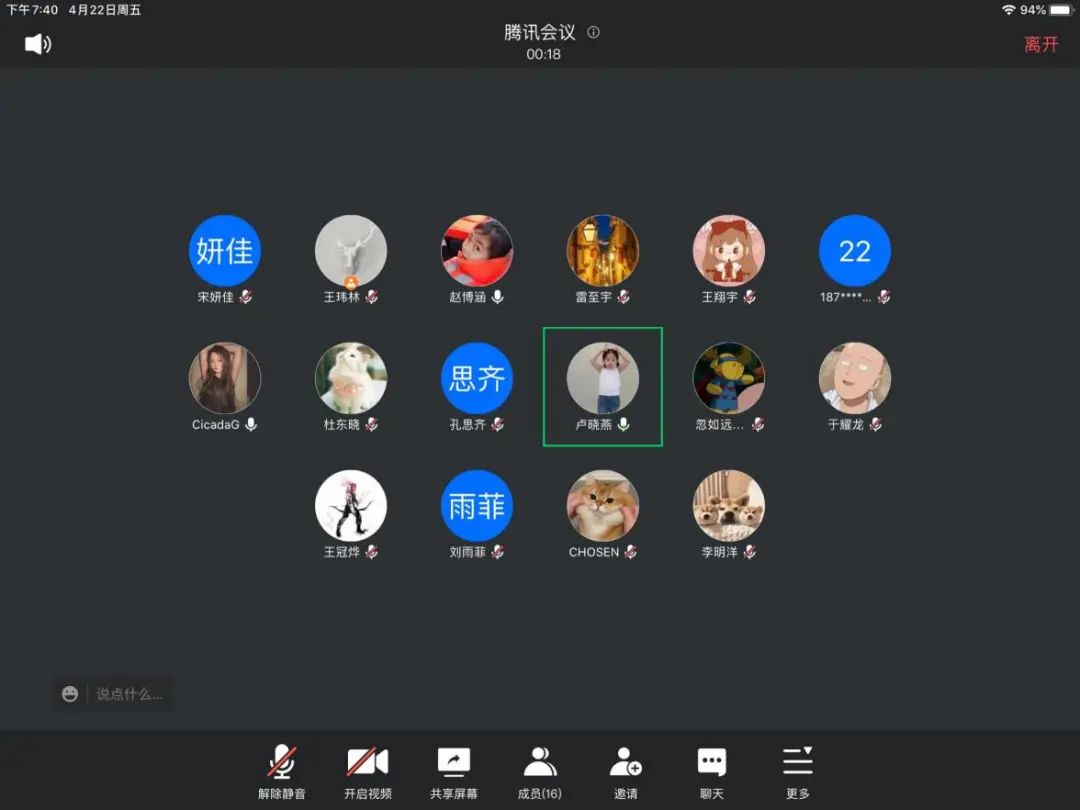The image size is (1080, 810).
Task: Tap muted mic icon beside 王玮林
Action: tap(371, 297)
